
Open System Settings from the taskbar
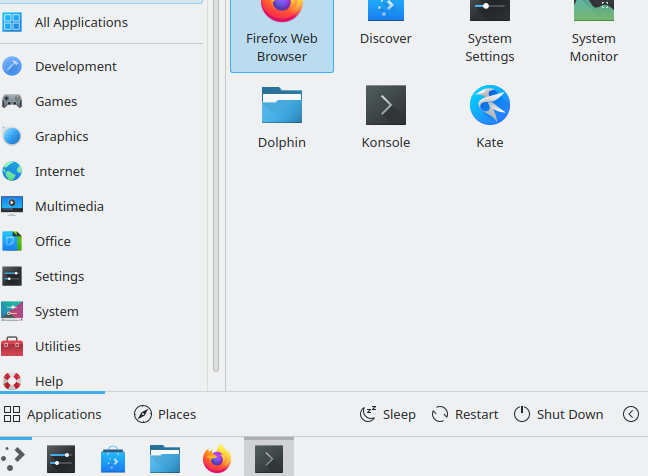click(x=61, y=459)
